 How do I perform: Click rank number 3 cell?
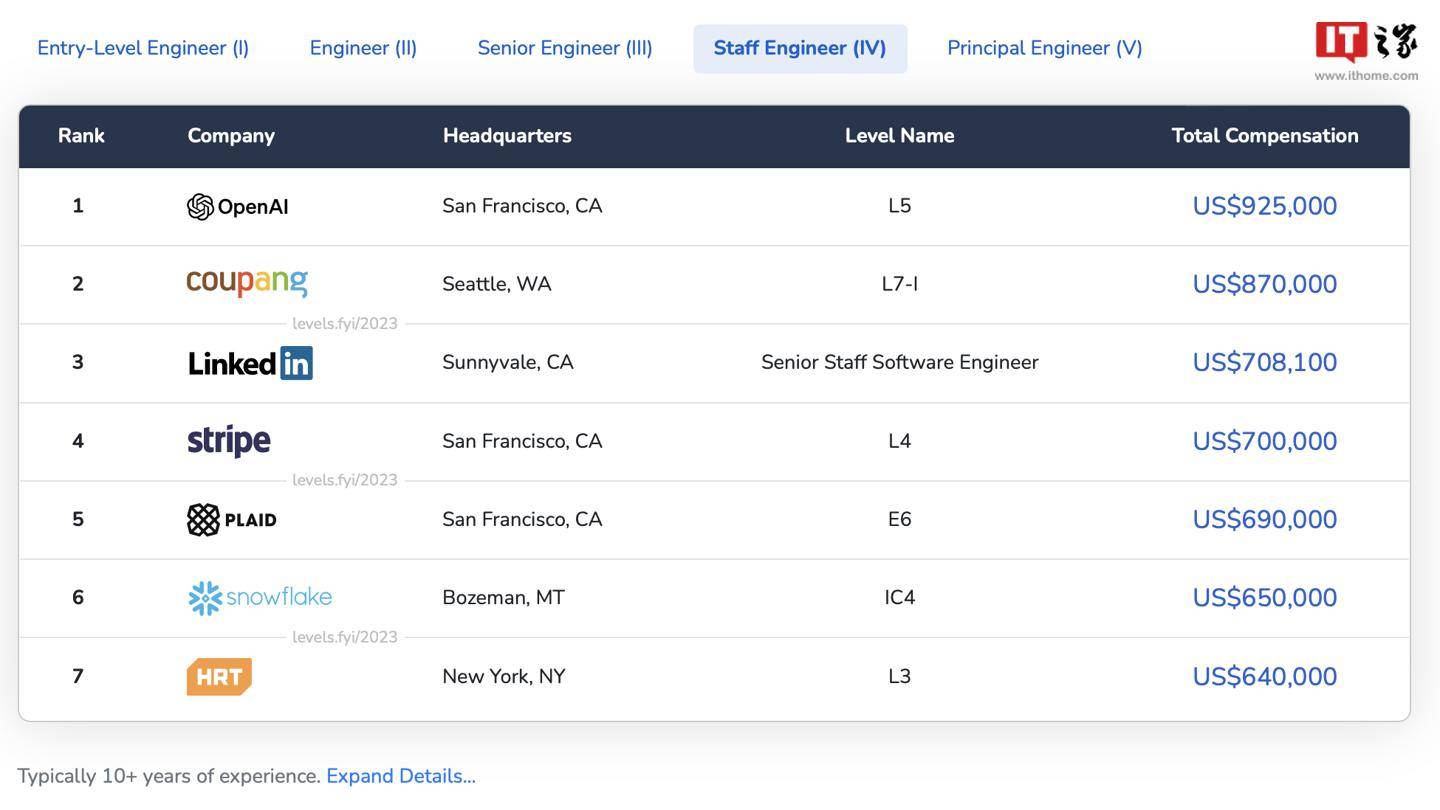[x=78, y=362]
